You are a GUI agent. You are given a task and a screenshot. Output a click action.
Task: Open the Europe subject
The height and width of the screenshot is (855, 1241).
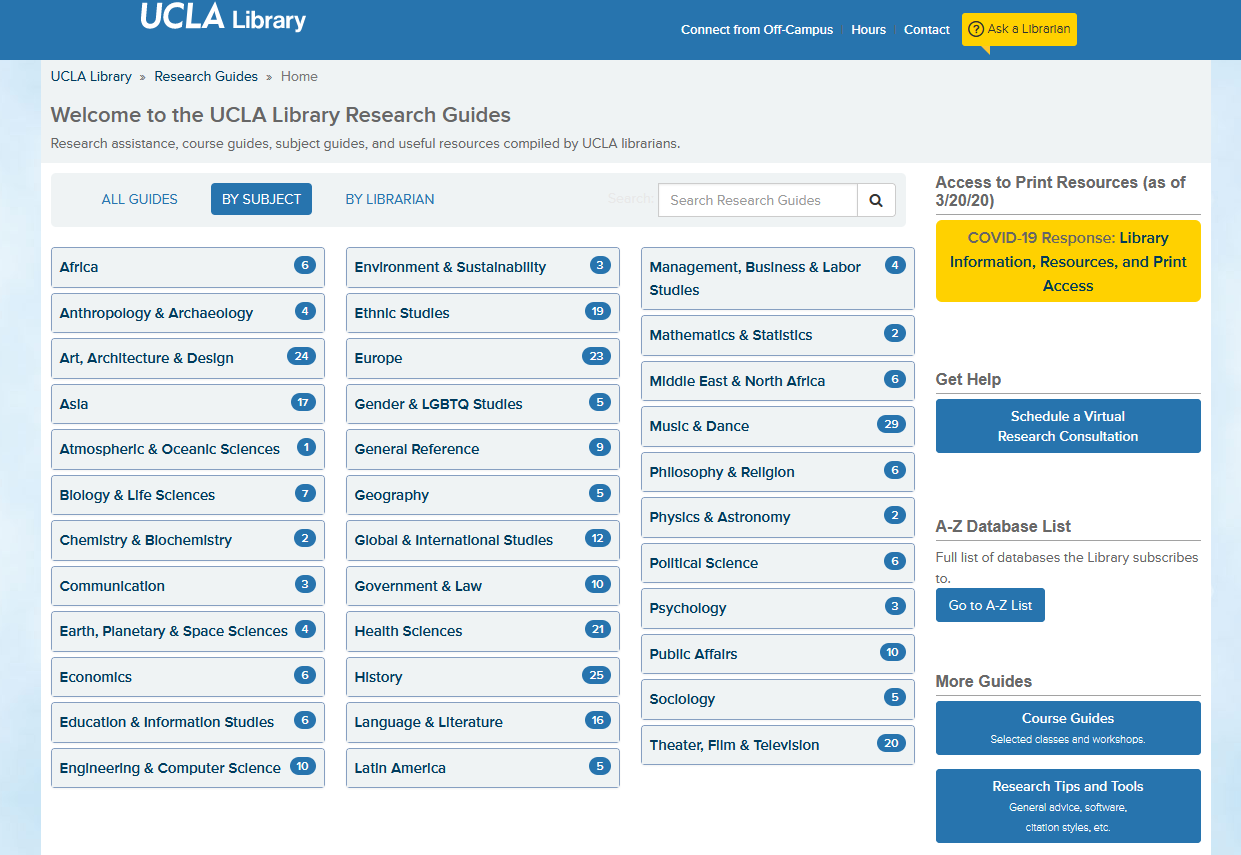point(483,358)
